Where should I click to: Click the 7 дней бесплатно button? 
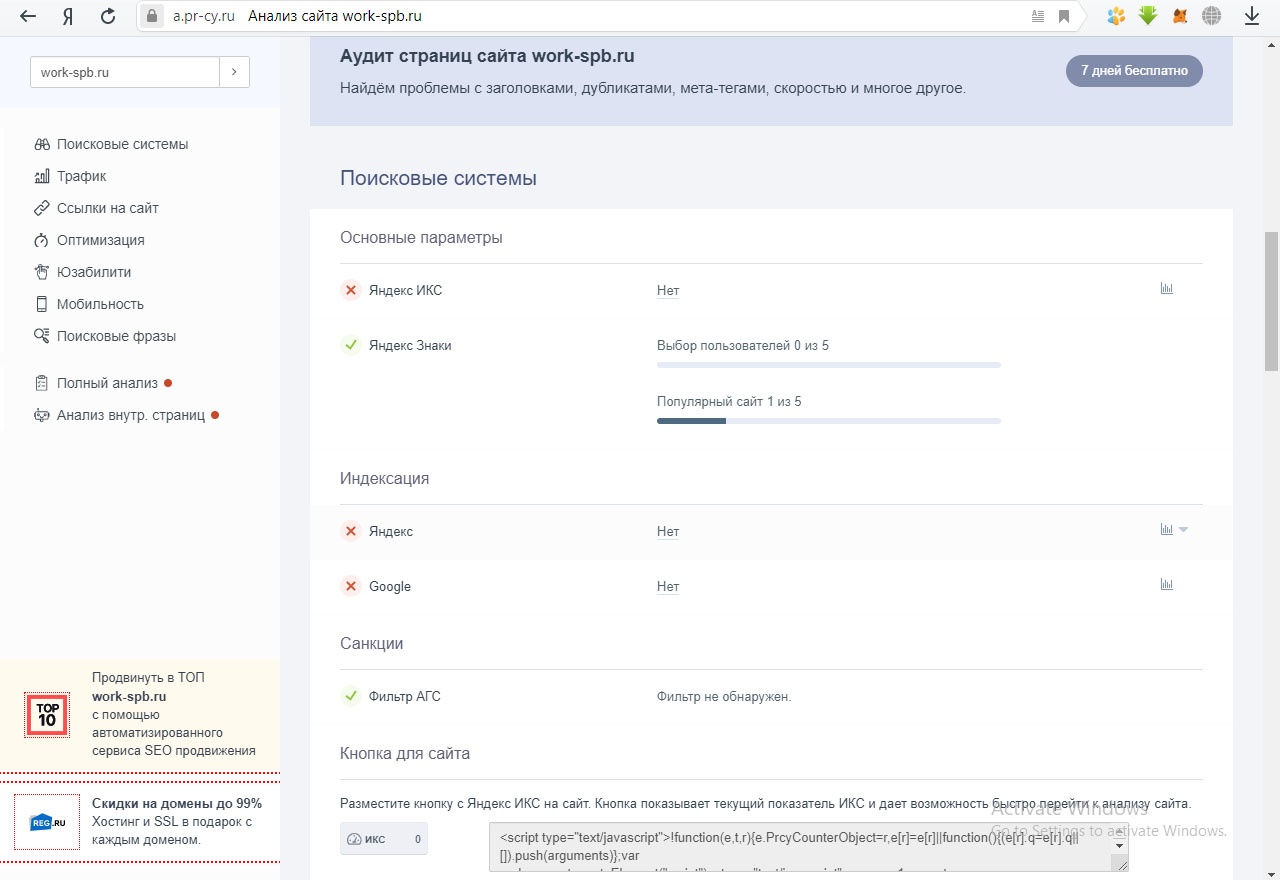pos(1134,71)
